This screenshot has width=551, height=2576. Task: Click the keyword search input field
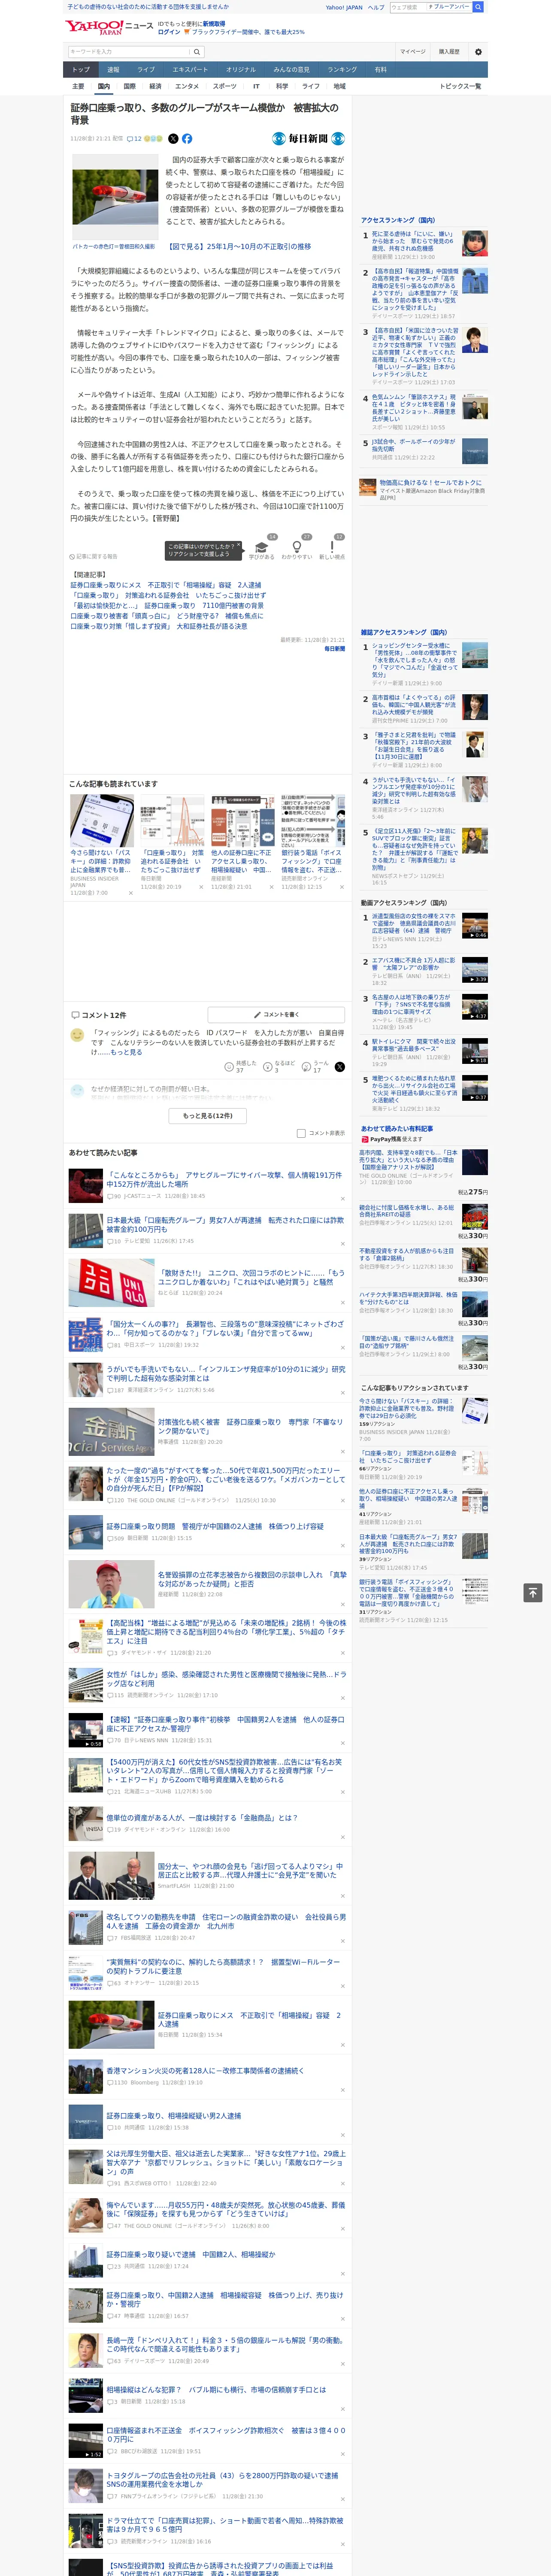pos(128,52)
